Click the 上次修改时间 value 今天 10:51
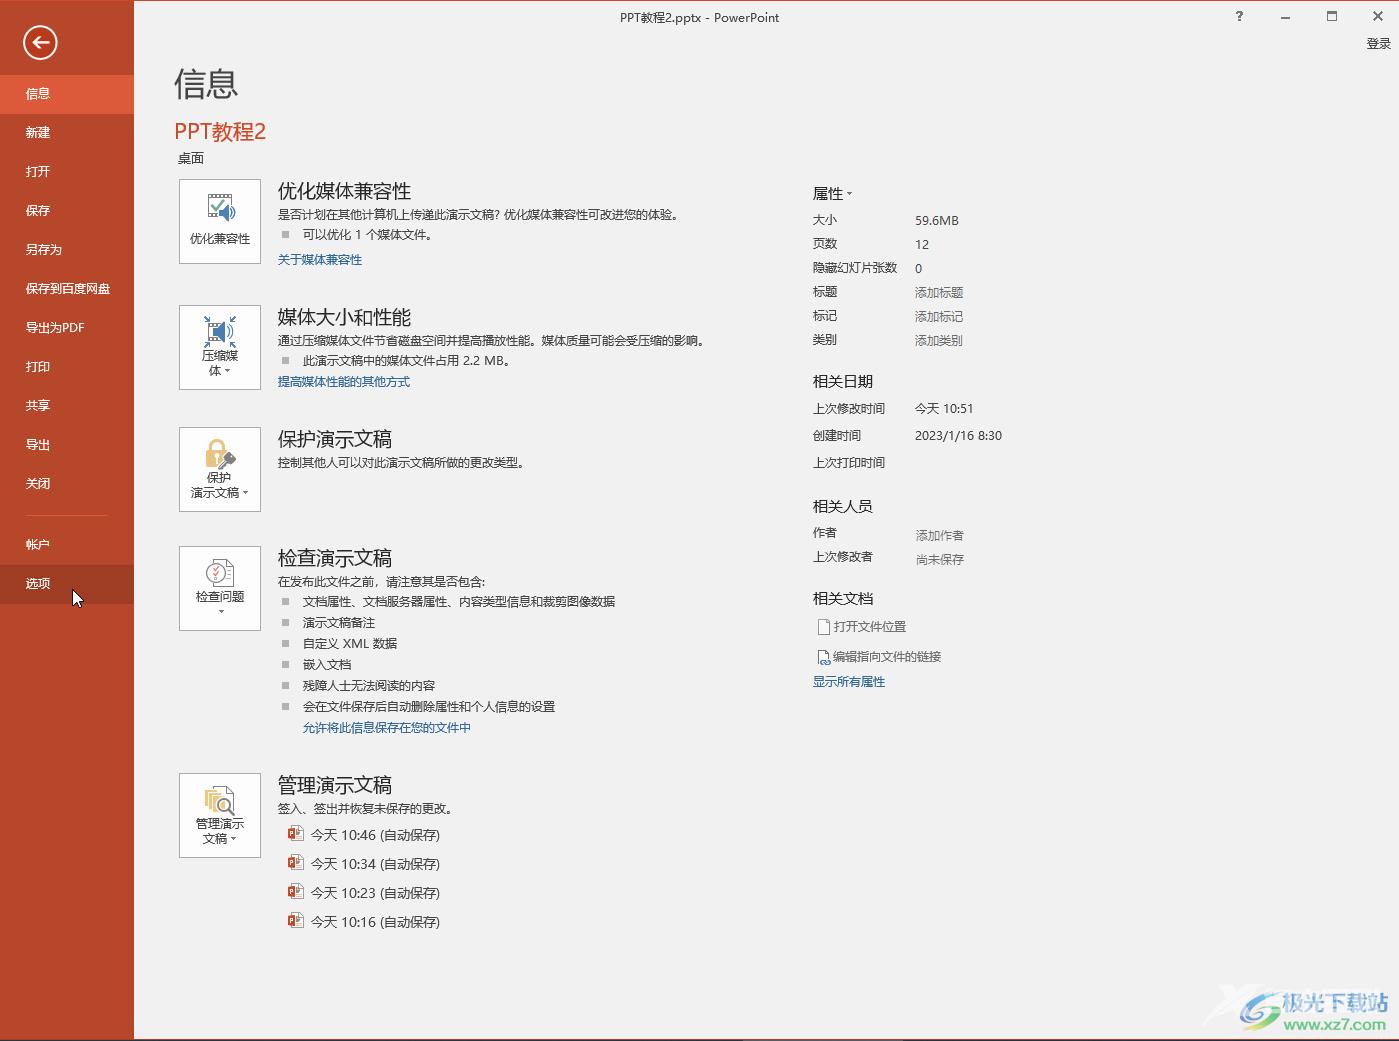This screenshot has height=1041, width=1399. tap(944, 409)
